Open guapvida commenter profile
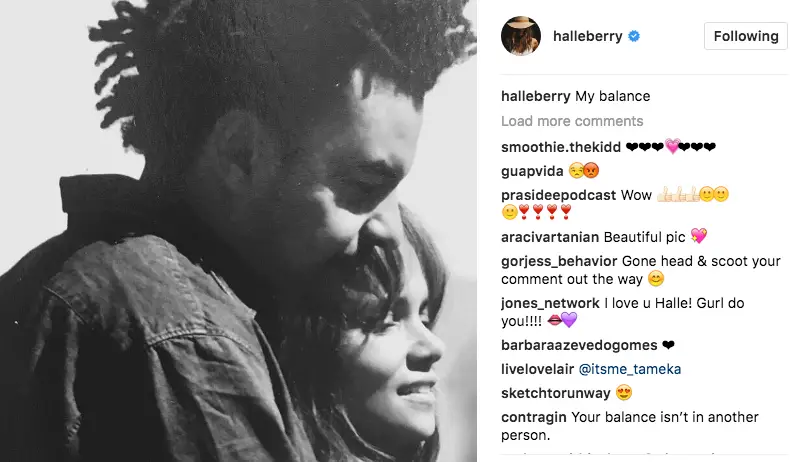This screenshot has width=808, height=462. click(532, 171)
